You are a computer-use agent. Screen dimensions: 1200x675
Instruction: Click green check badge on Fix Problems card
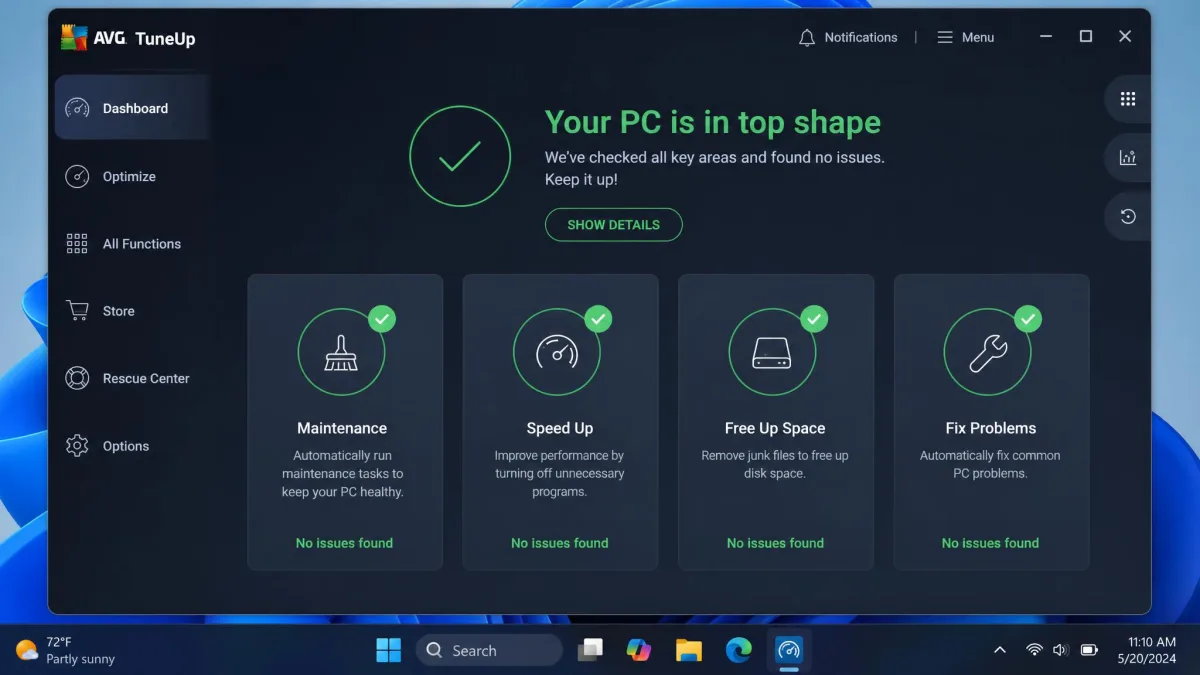(1028, 319)
